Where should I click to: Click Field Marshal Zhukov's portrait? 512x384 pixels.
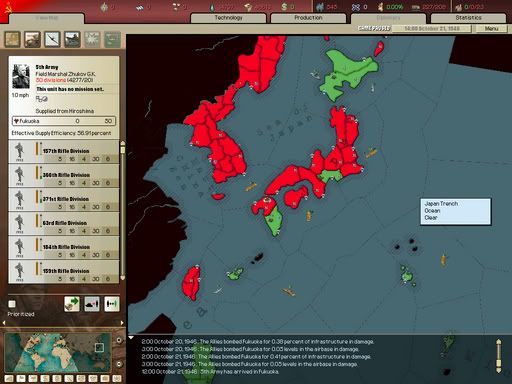[21, 76]
